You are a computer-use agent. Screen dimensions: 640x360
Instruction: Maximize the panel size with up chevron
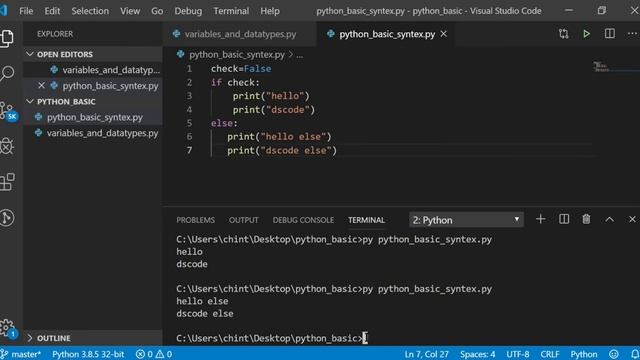[609, 220]
